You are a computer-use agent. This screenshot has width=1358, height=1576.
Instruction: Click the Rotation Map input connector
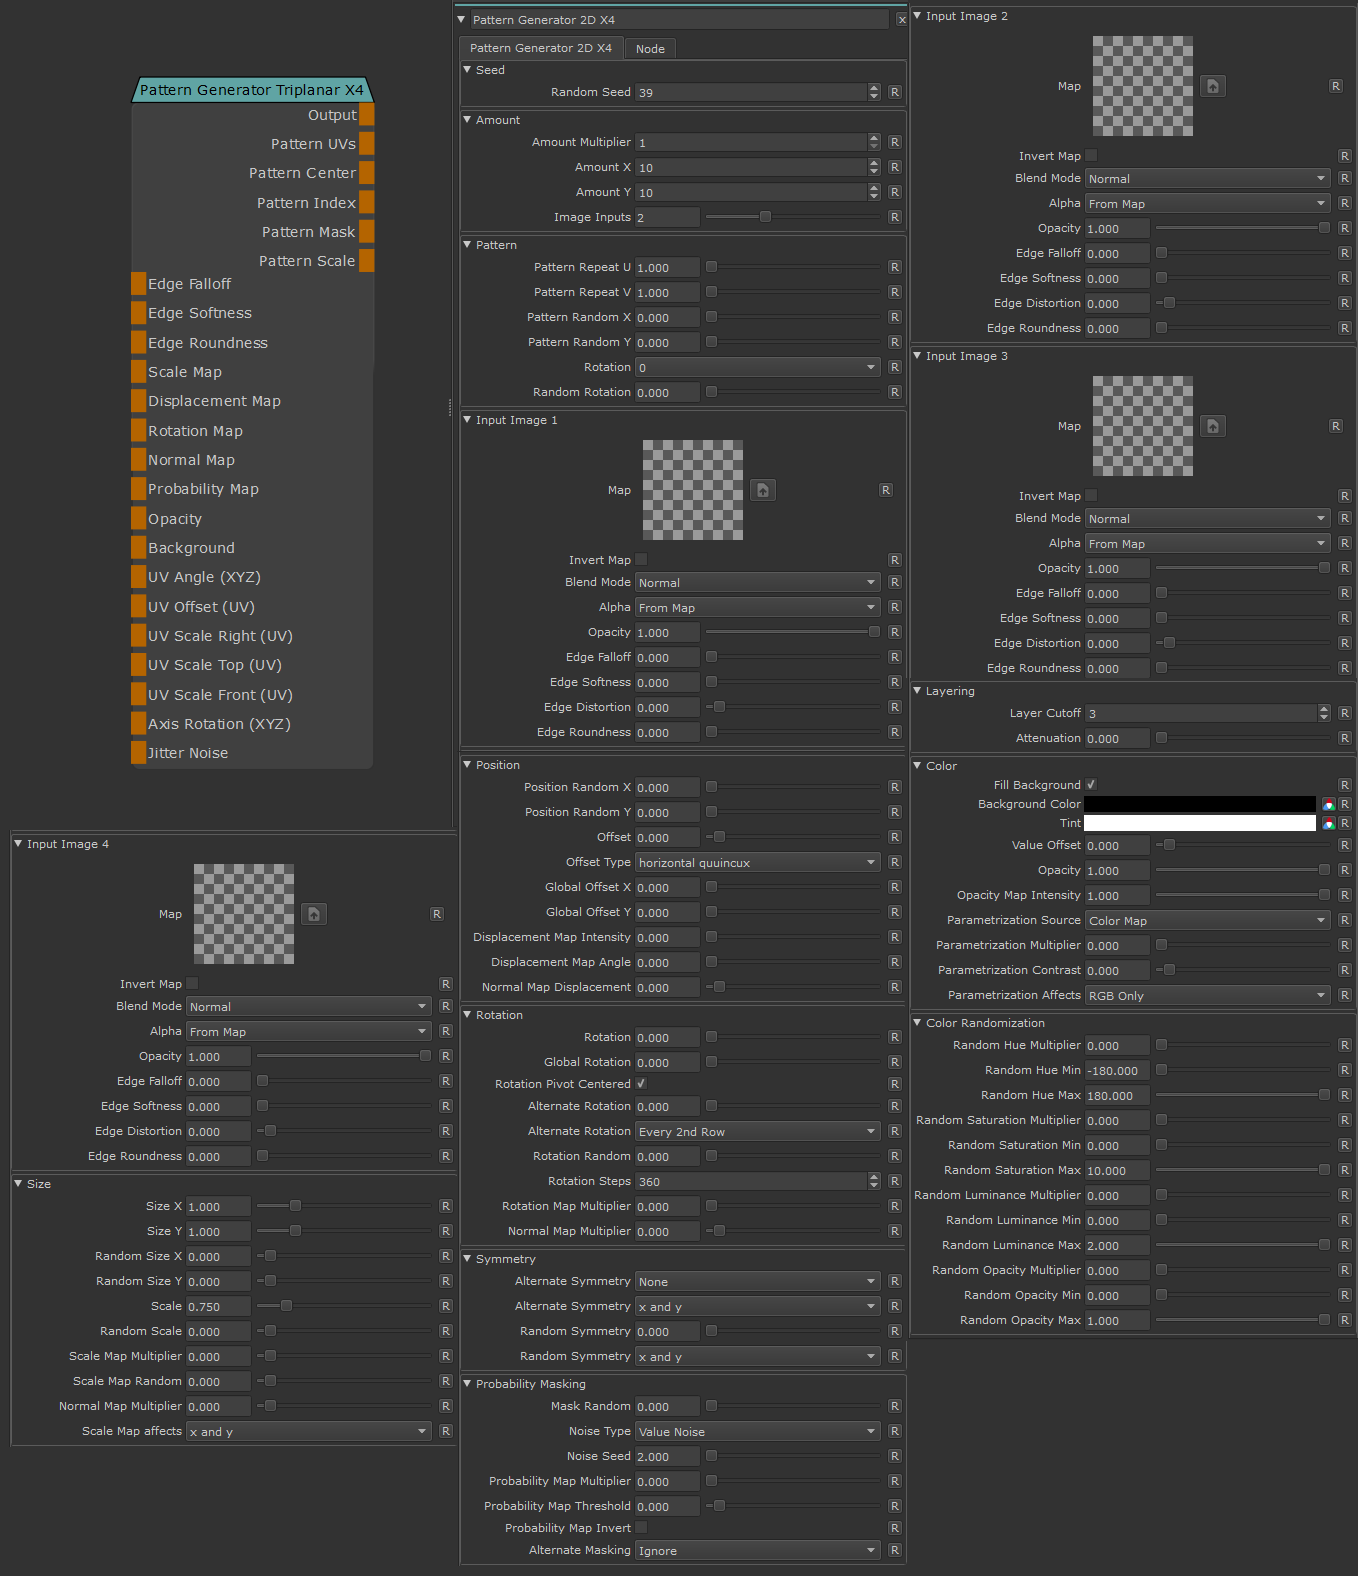click(139, 431)
